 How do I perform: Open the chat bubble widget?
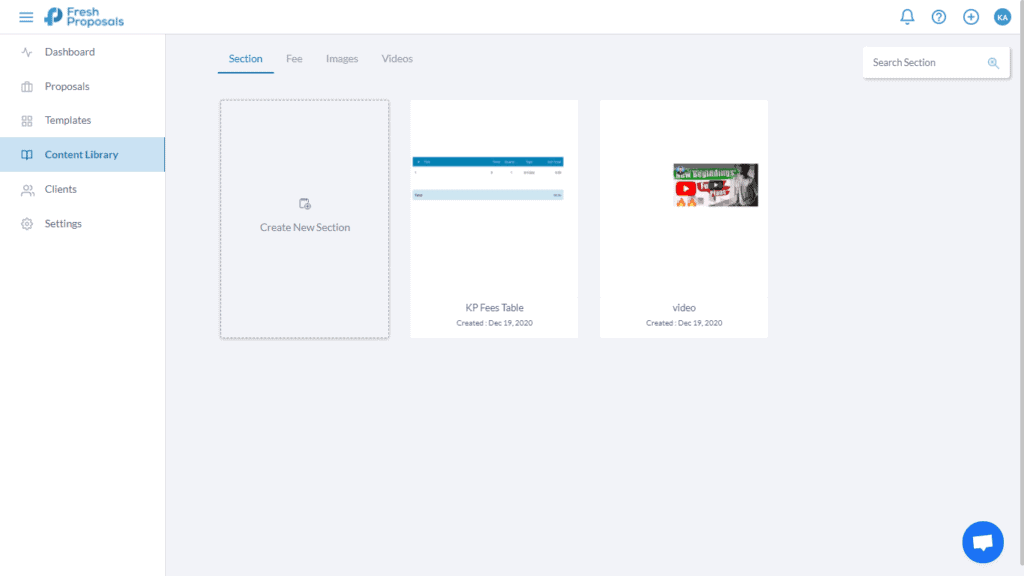click(x=982, y=541)
